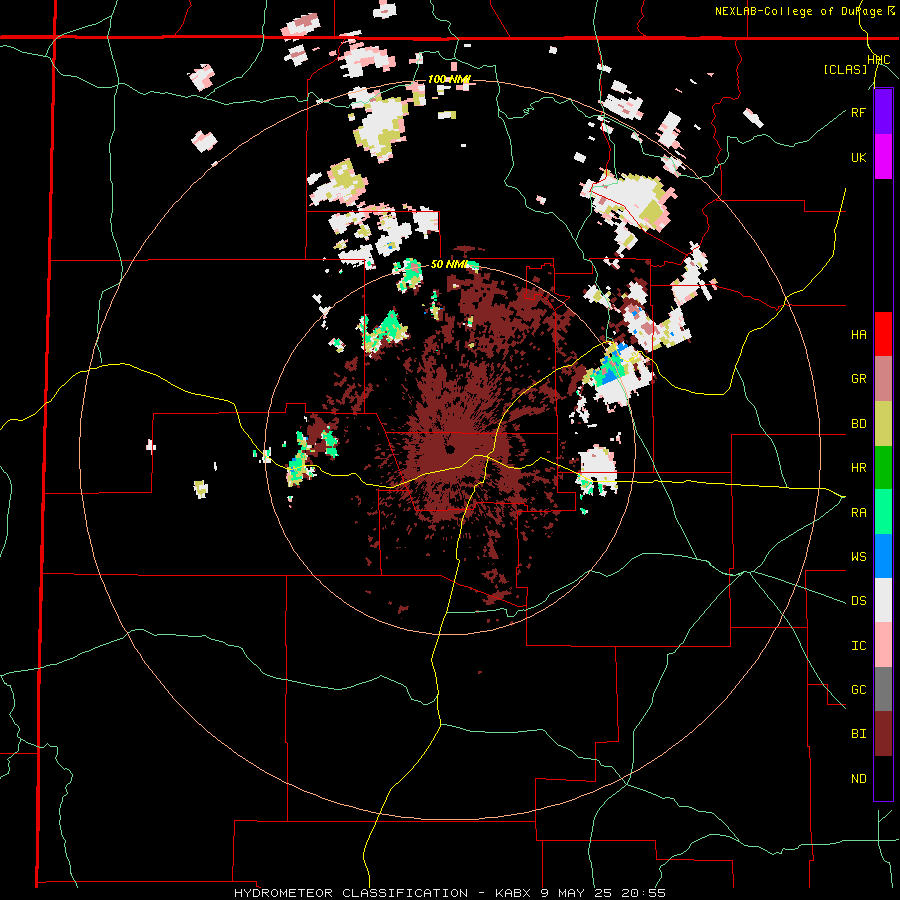Click the RF legend label
900x900 pixels.
[858, 112]
